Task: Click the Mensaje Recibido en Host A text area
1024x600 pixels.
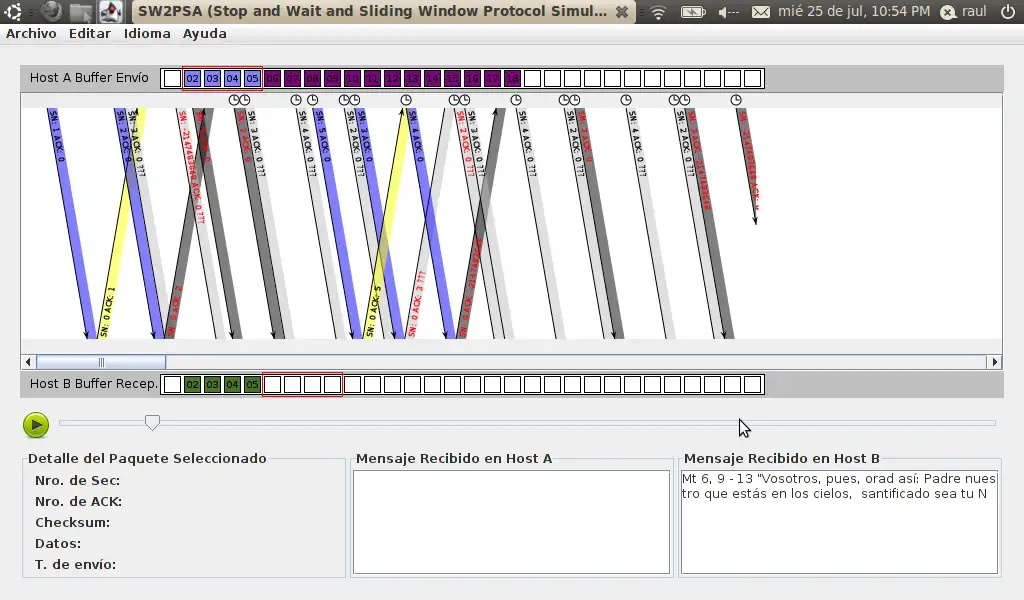Action: 511,522
